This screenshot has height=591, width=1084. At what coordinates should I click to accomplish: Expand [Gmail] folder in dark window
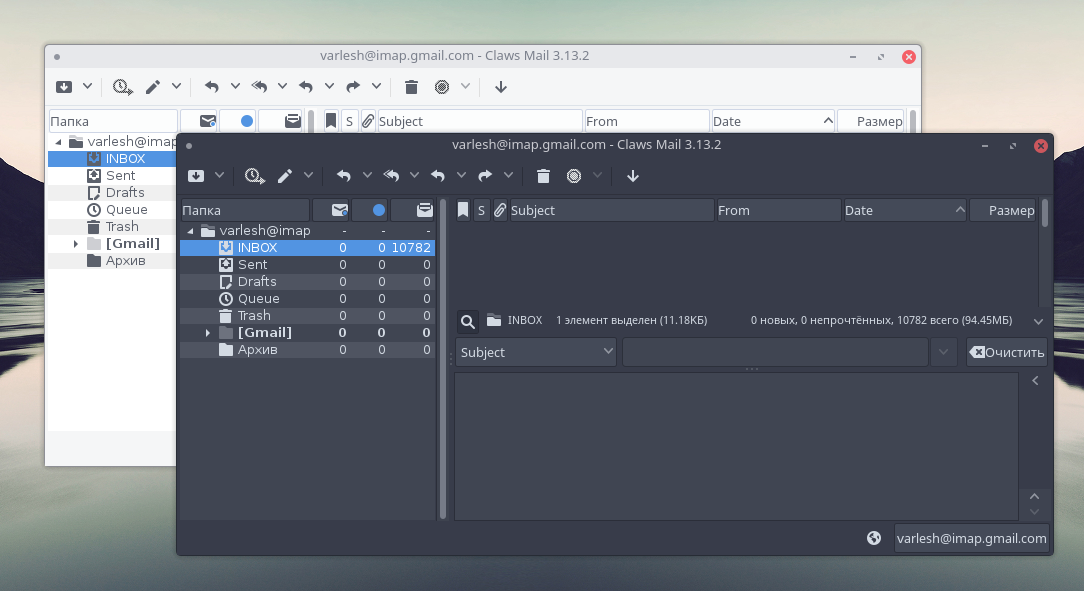tap(207, 332)
